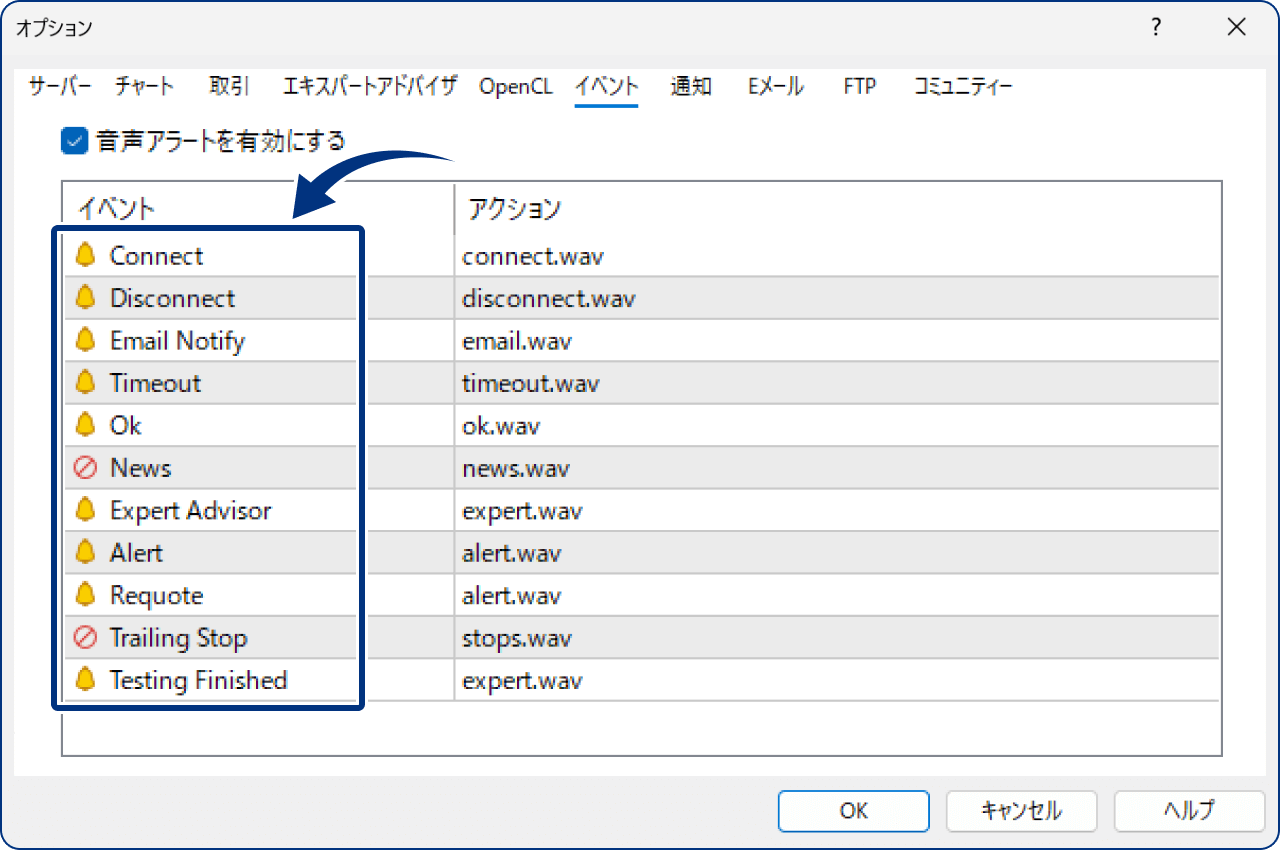Click the アクション column header
The width and height of the screenshot is (1280, 850).
tap(838, 209)
